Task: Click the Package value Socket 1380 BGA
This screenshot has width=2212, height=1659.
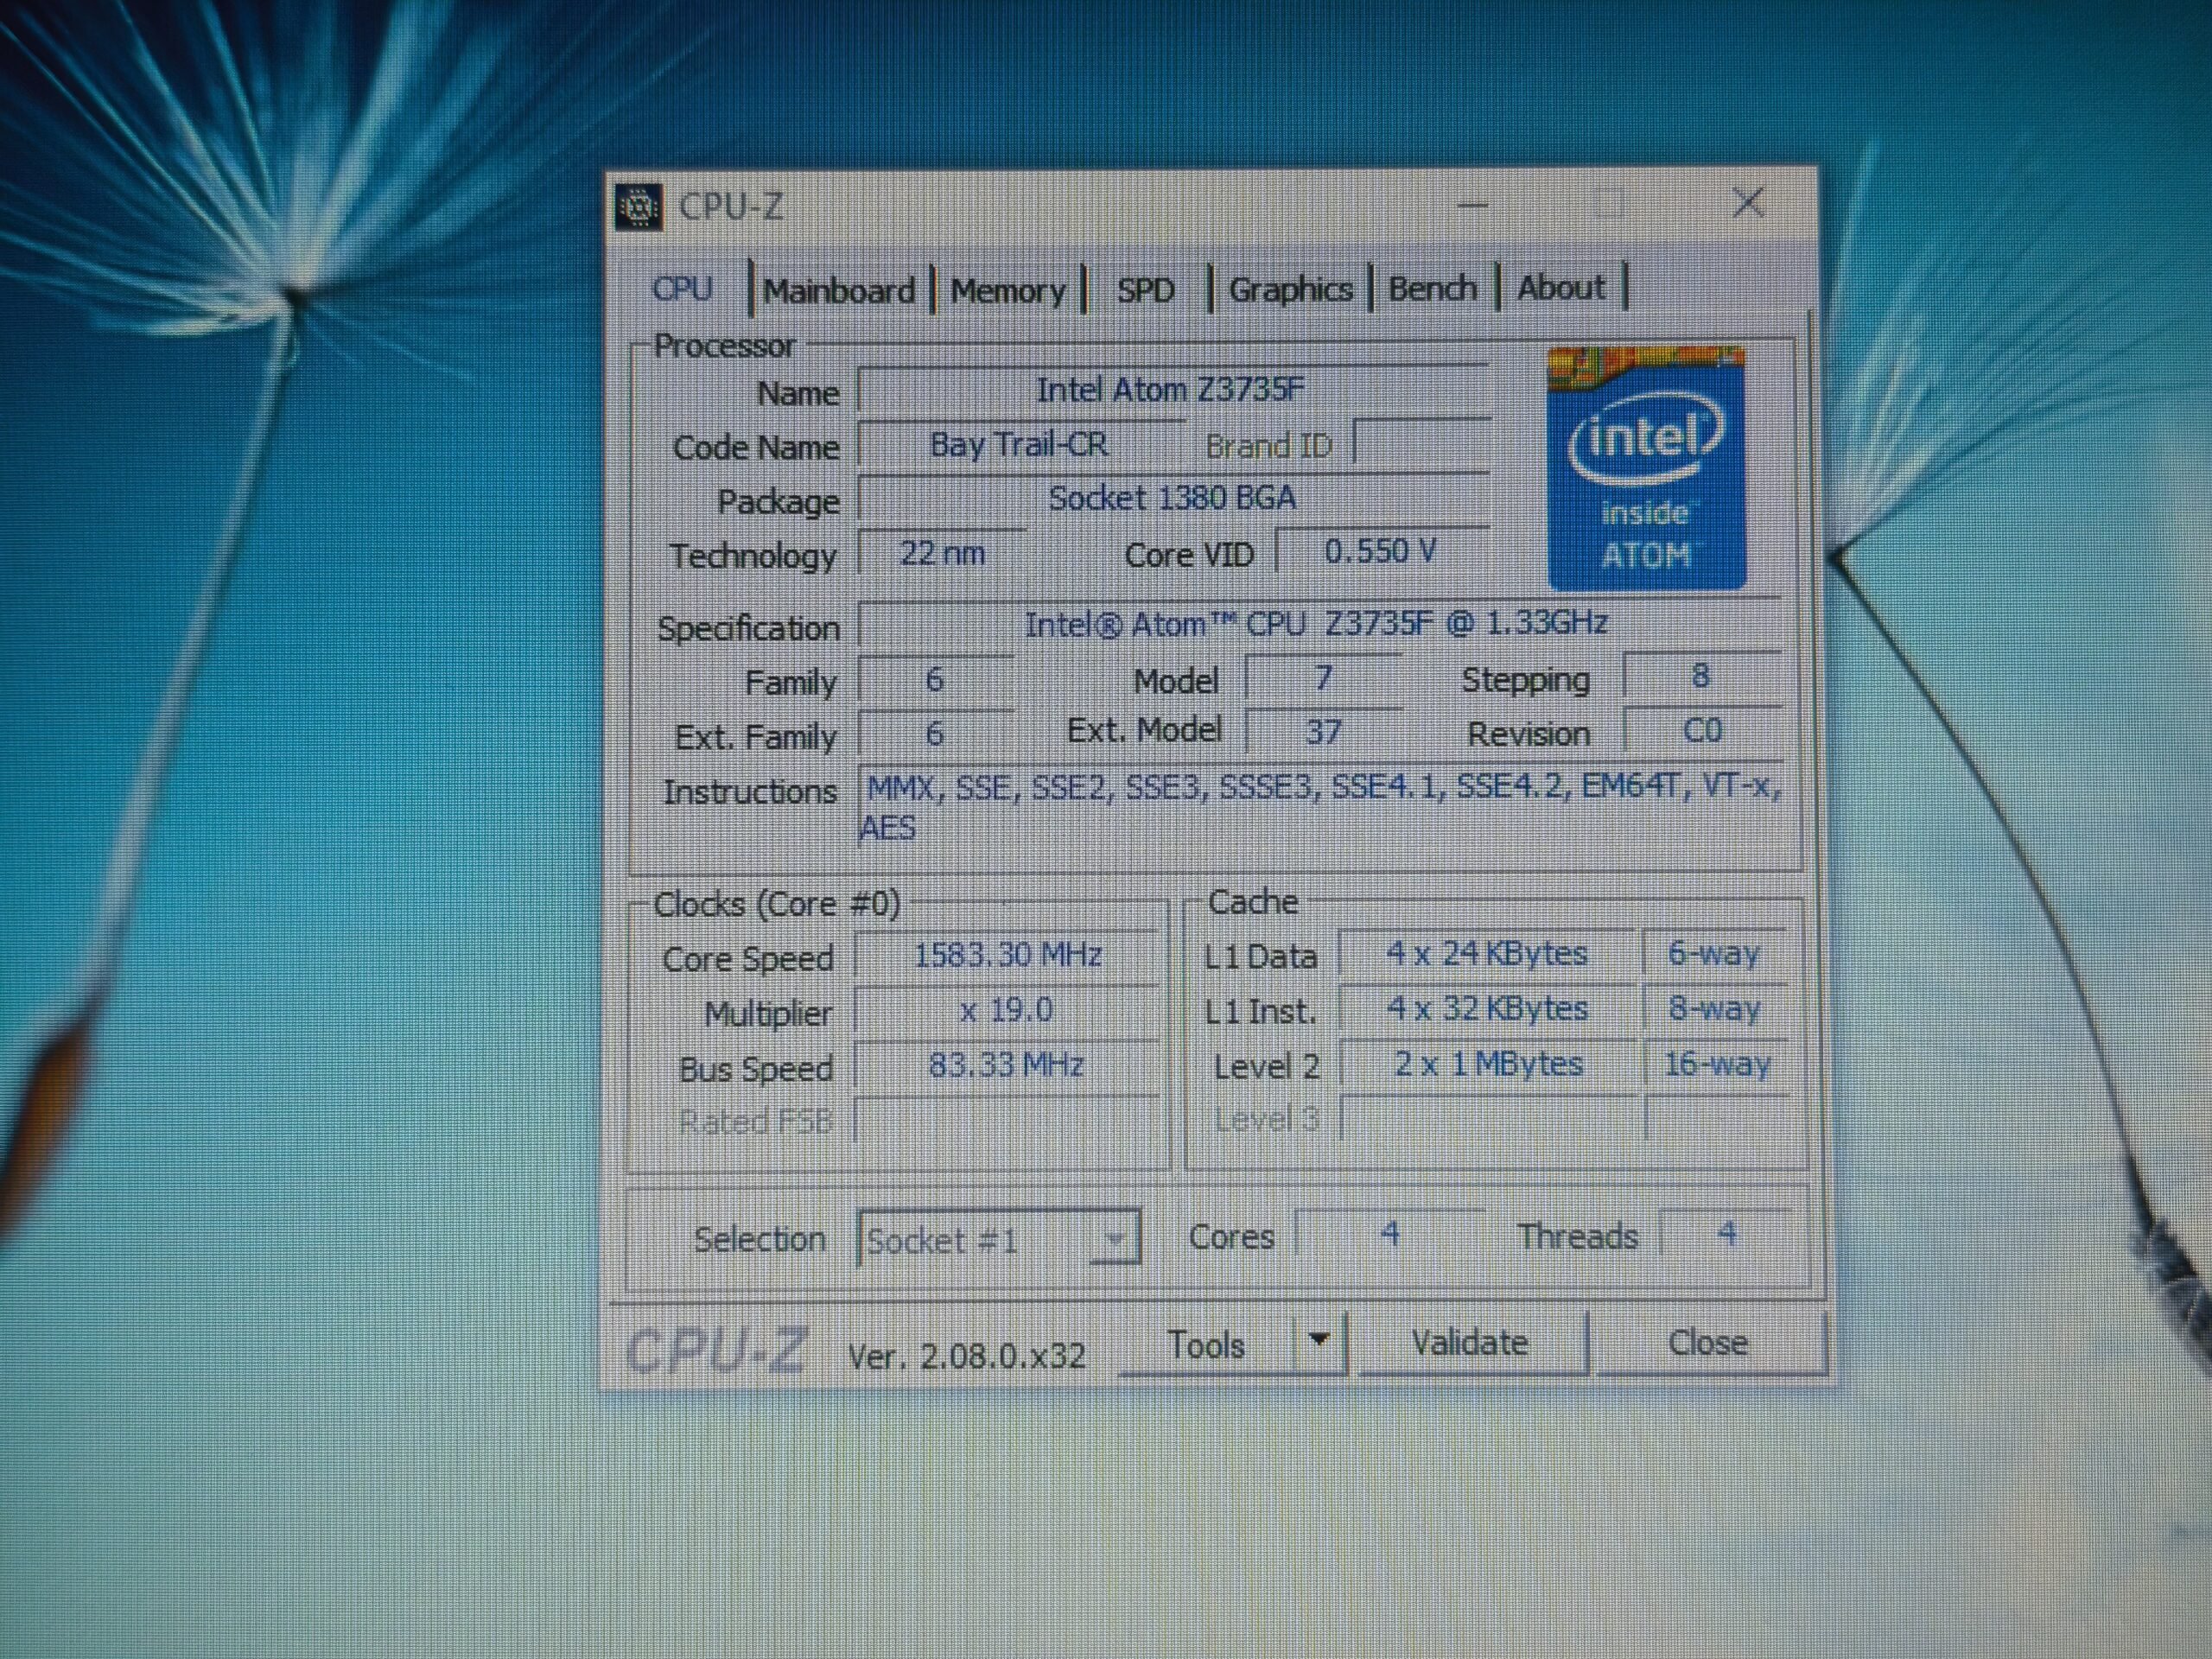Action: click(1172, 497)
